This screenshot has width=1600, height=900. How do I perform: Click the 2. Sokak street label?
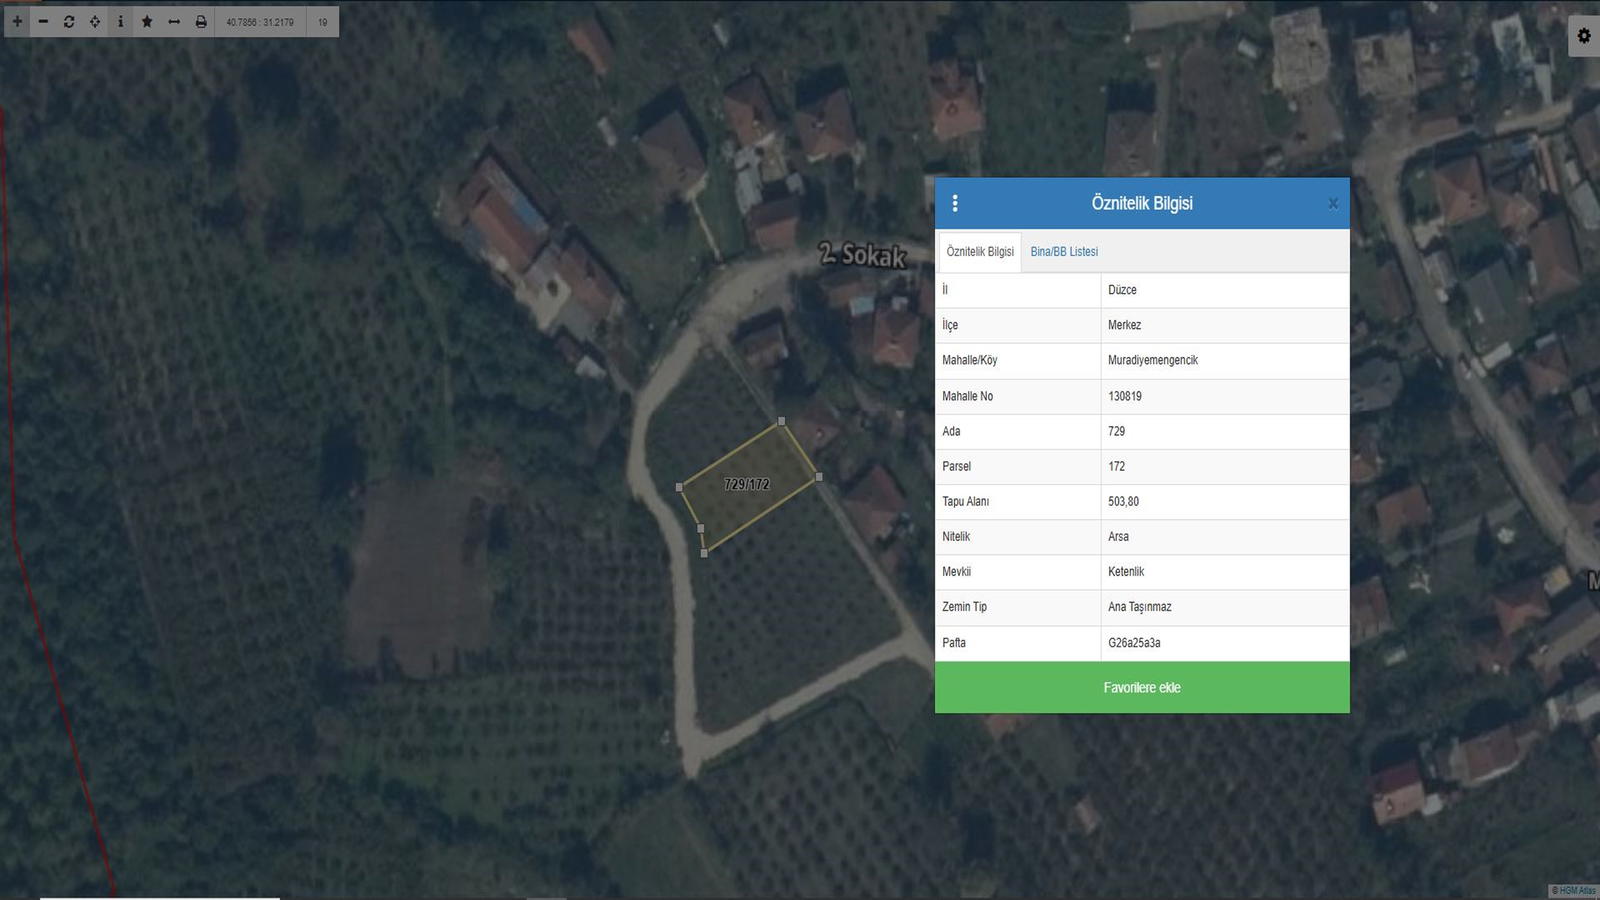point(862,255)
